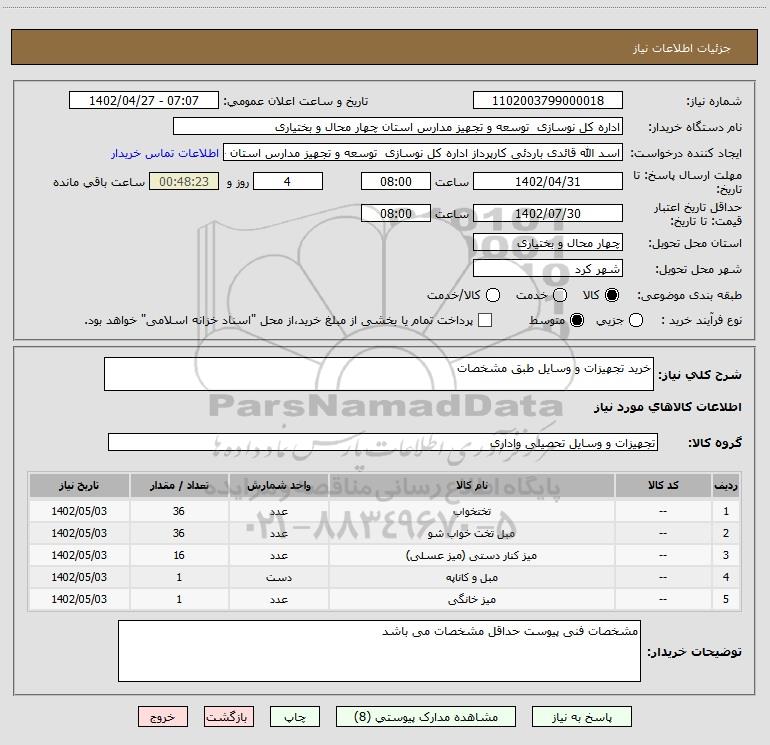Click the کد کالا column header
Viewport: 770px width, 745px height.
tap(663, 485)
